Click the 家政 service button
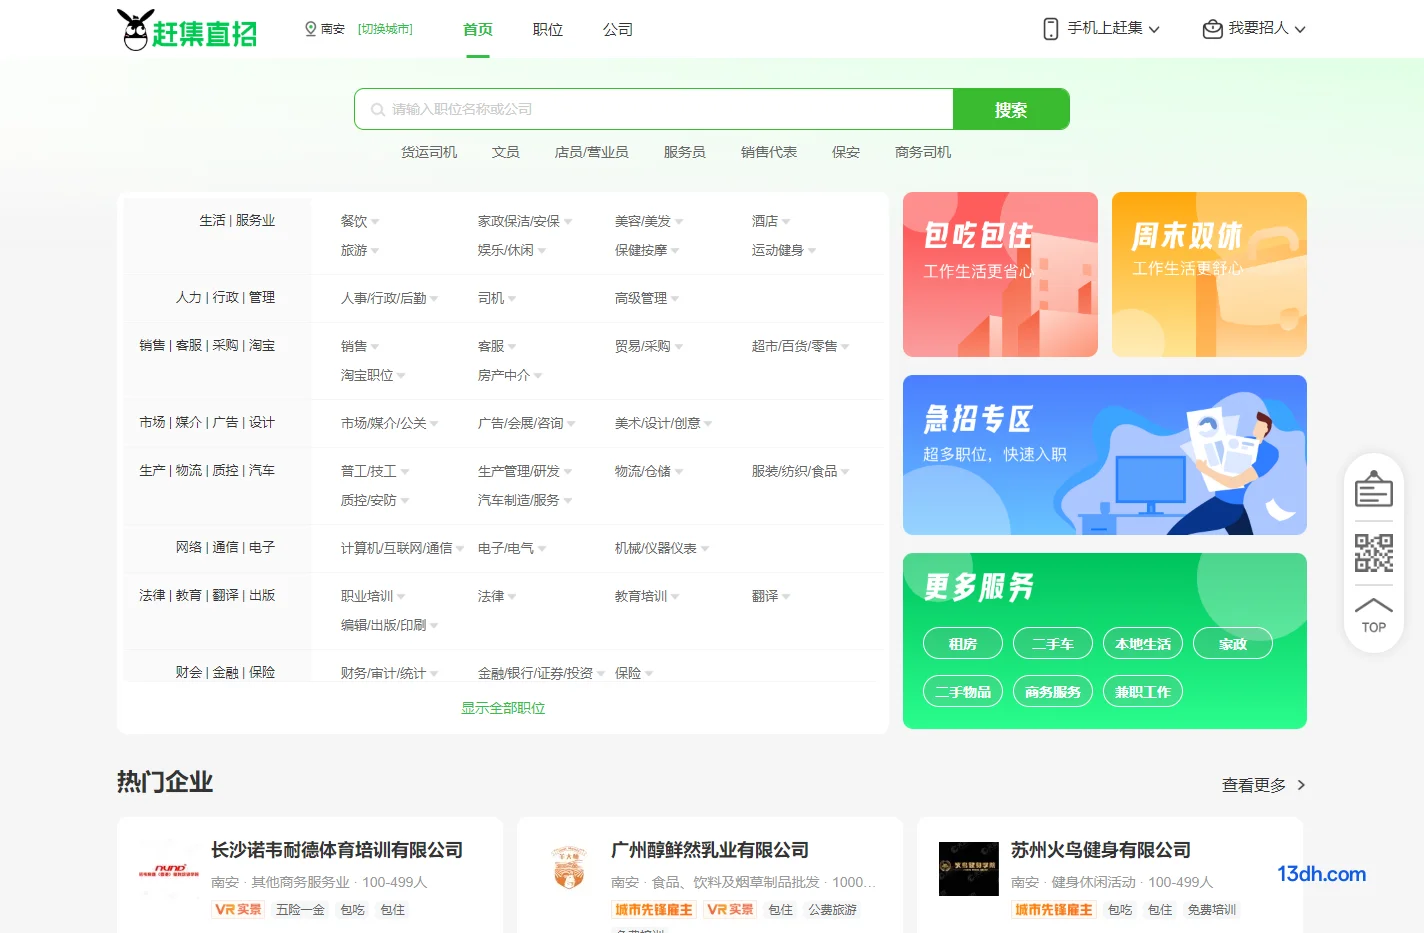This screenshot has width=1424, height=933. coord(1233,644)
